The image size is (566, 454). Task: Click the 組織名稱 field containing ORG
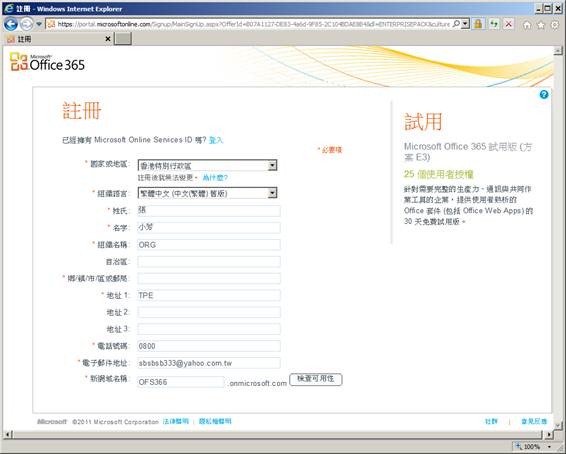(x=209, y=244)
